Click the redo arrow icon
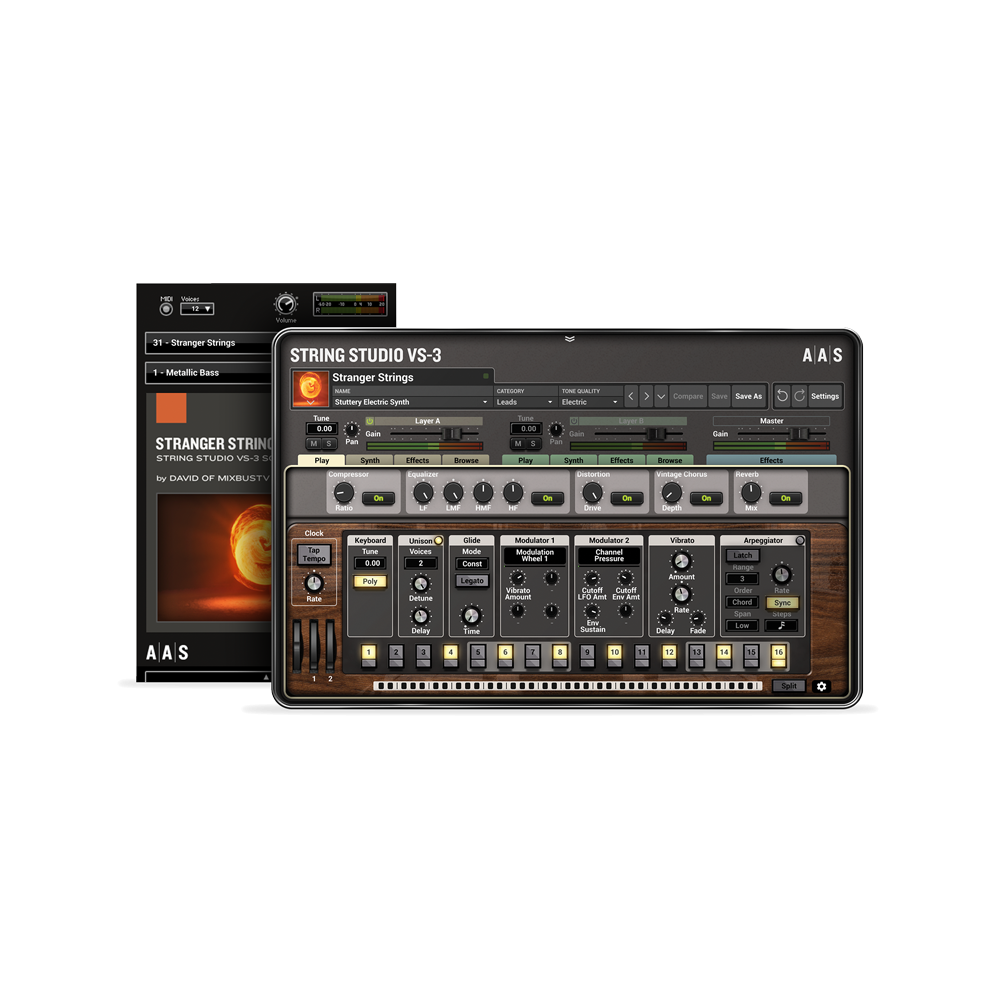Viewport: 1000px width, 1000px height. 800,395
